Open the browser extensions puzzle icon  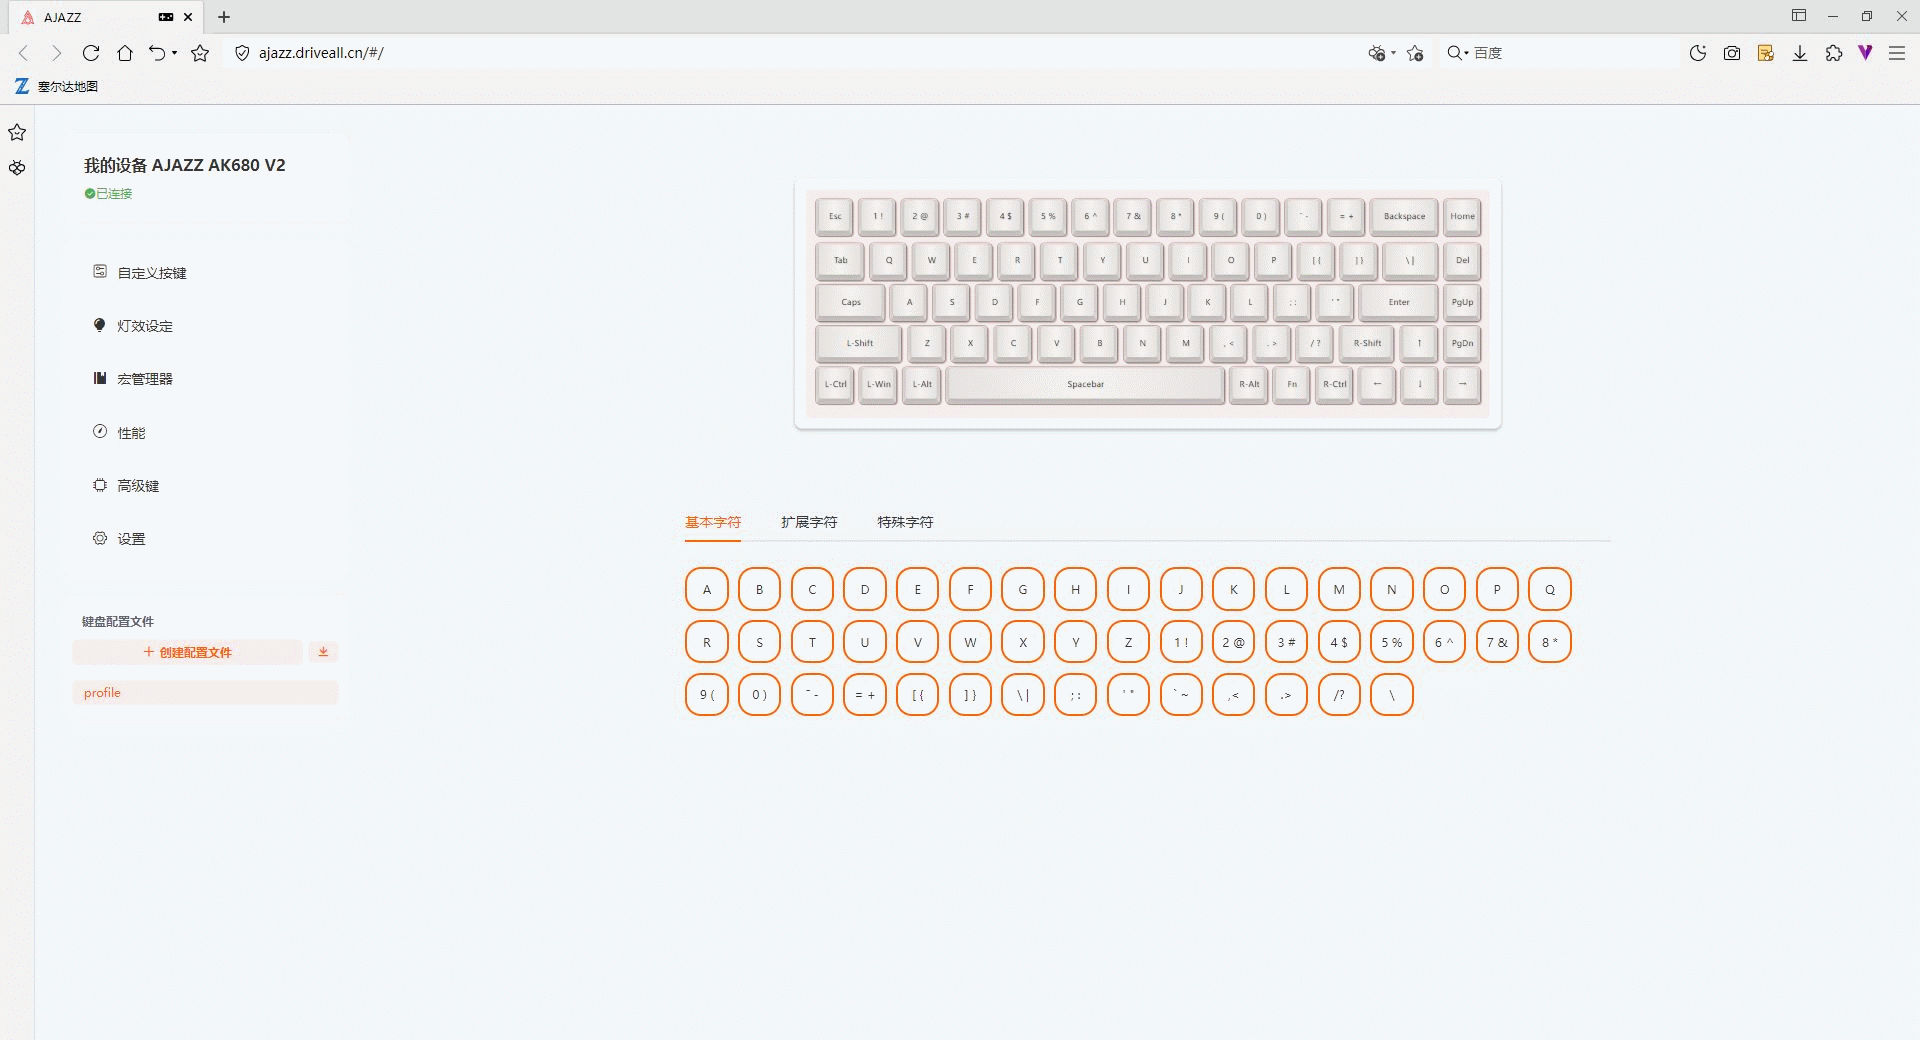coord(1833,53)
